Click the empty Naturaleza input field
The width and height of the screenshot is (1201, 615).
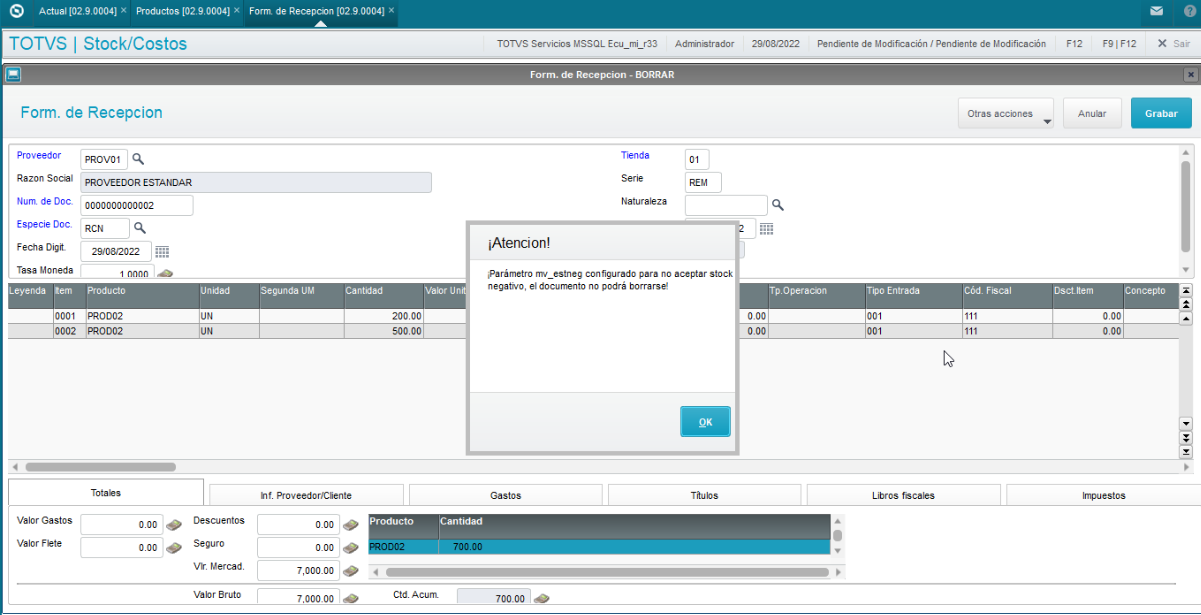[726, 205]
